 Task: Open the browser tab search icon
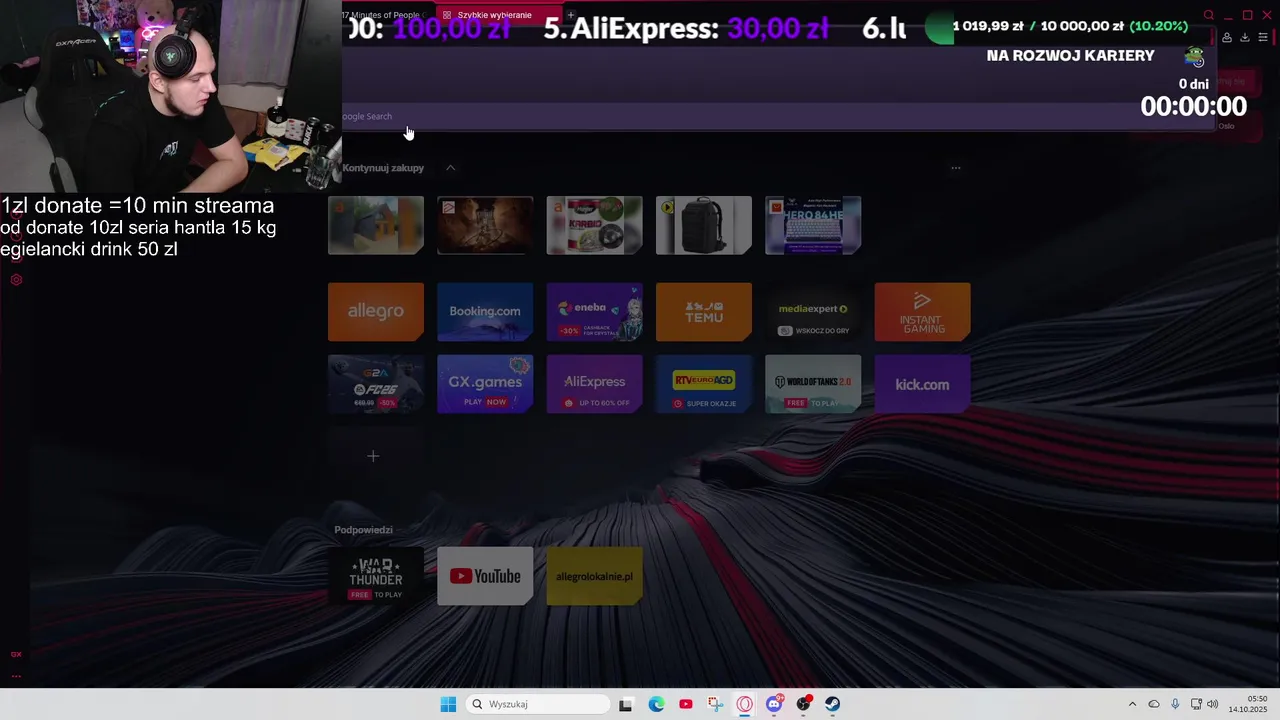1209,15
